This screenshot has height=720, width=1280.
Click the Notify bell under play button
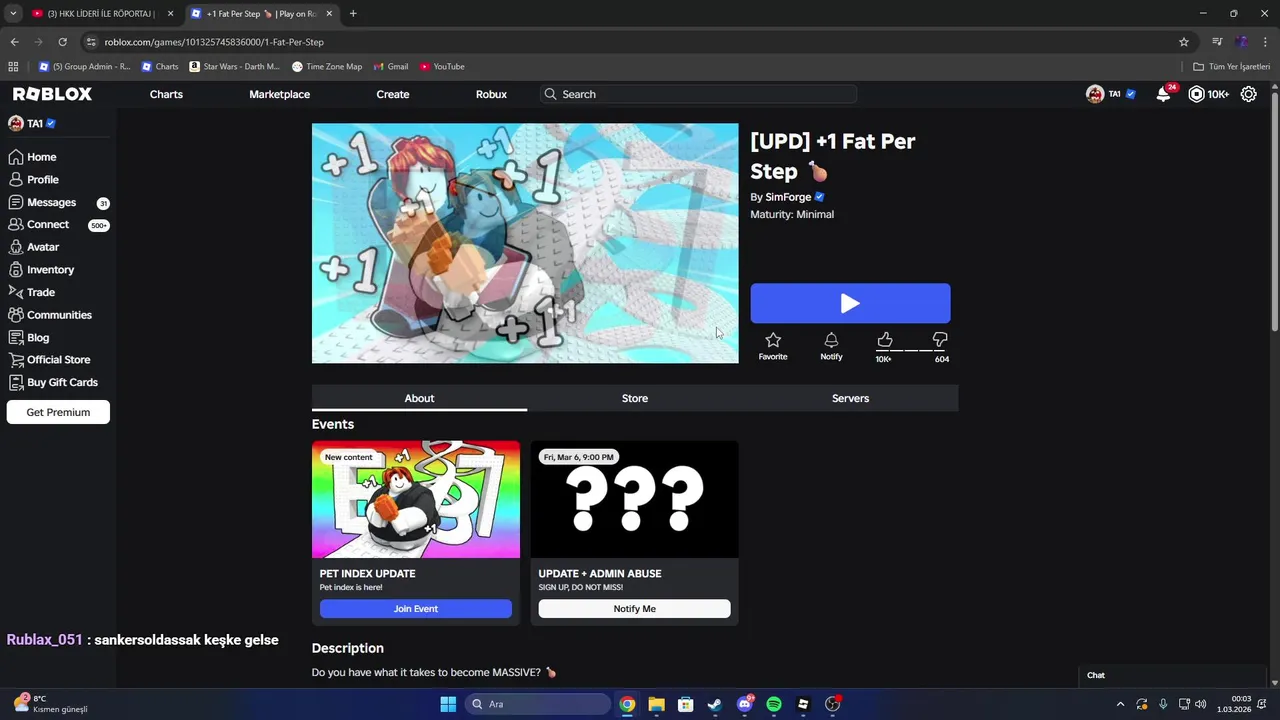pyautogui.click(x=831, y=346)
